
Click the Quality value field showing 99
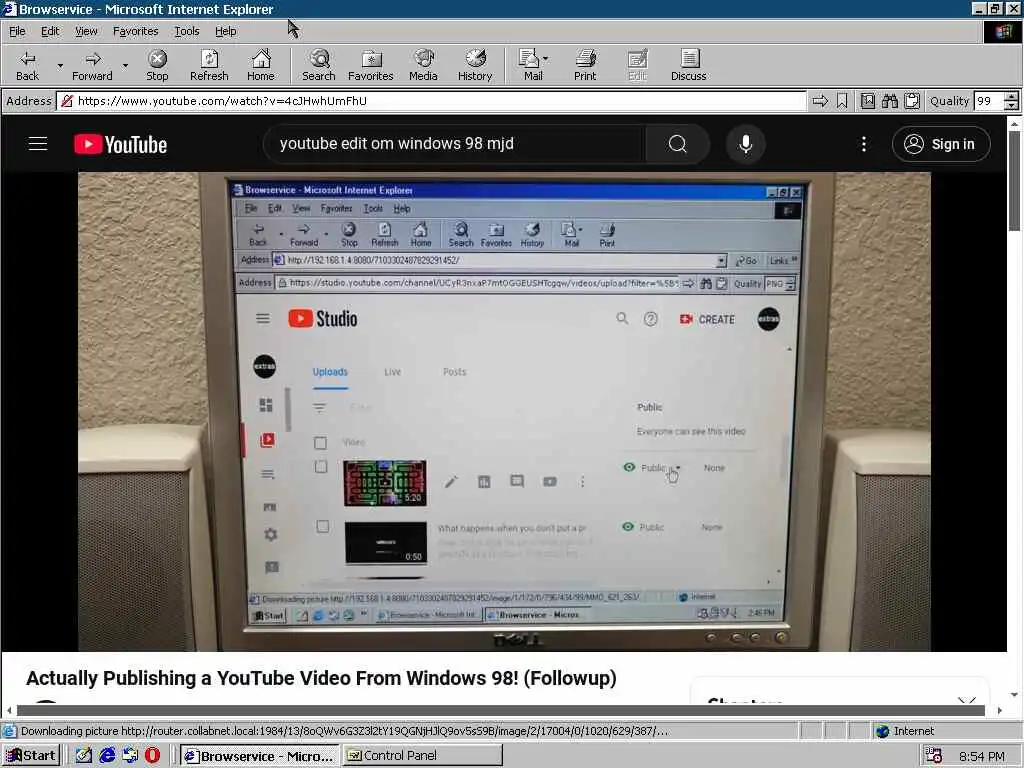989,101
